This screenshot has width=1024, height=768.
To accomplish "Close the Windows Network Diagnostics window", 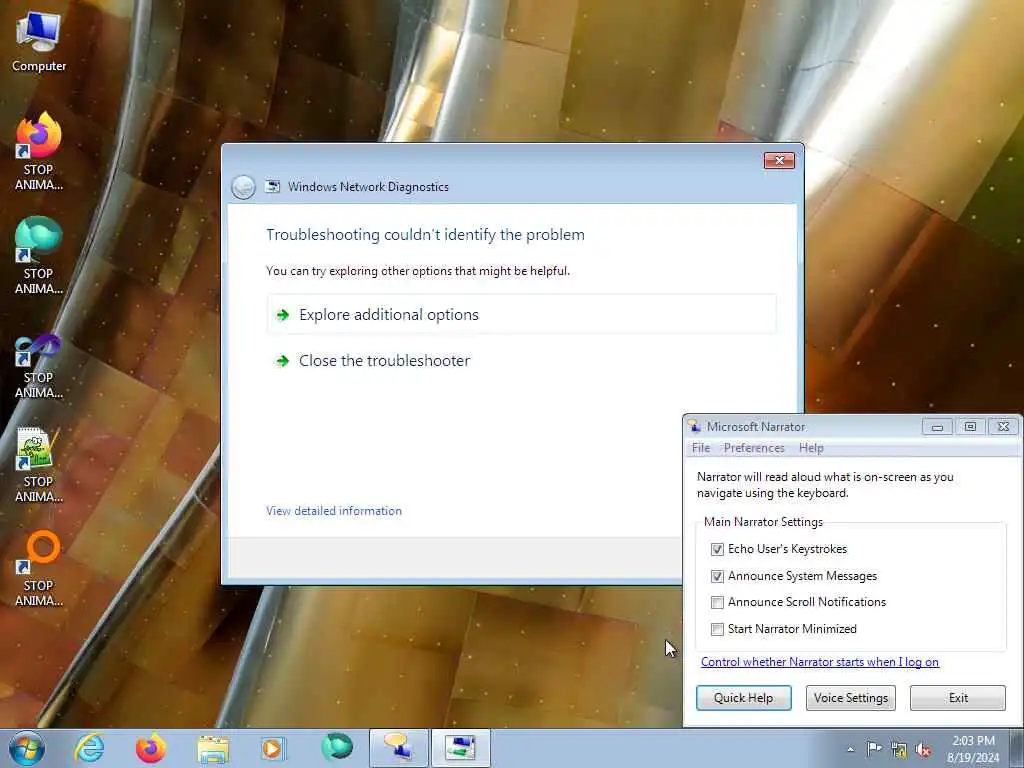I will pyautogui.click(x=779, y=161).
